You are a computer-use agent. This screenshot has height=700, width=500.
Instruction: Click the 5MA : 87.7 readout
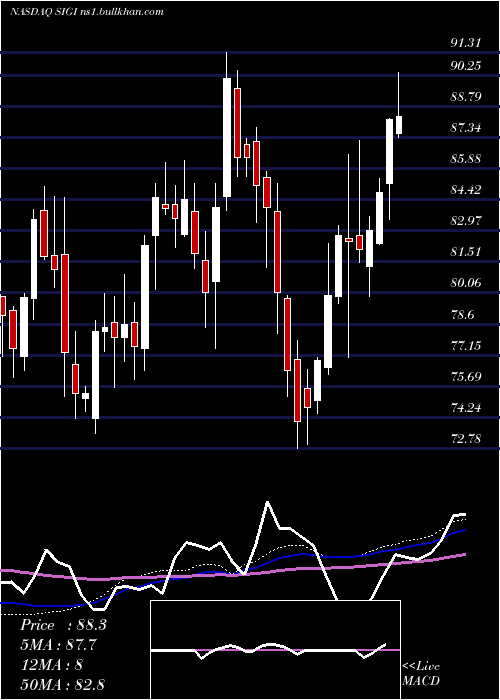[58, 645]
